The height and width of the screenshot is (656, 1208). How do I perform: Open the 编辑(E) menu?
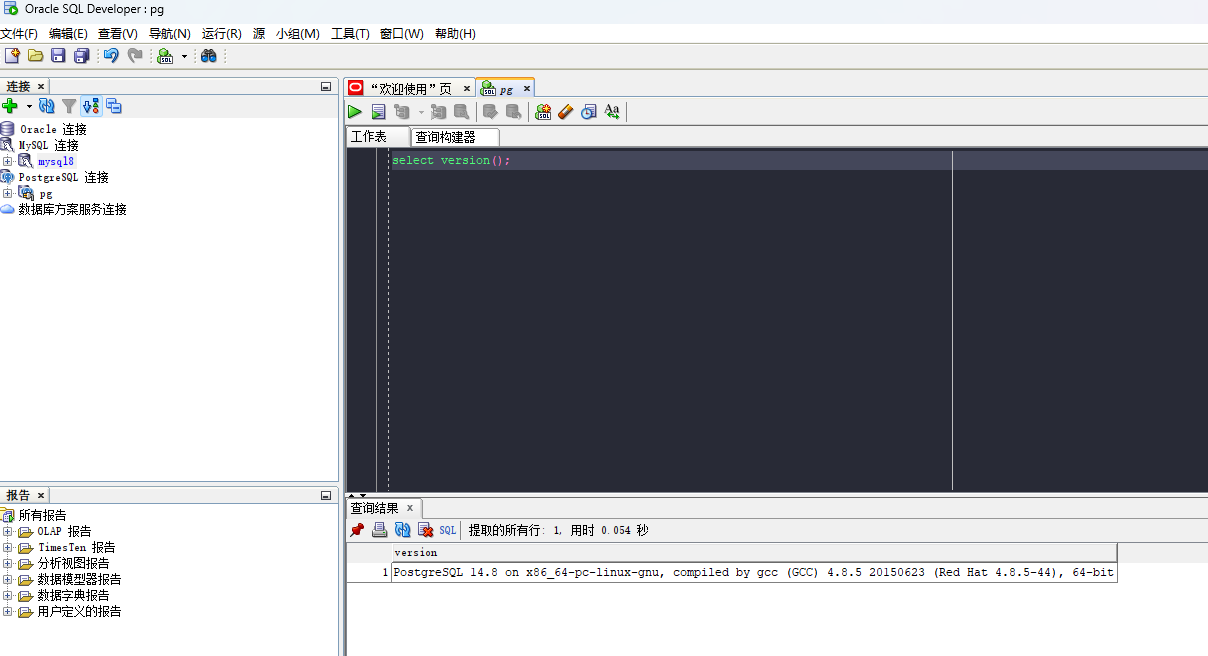click(x=68, y=34)
